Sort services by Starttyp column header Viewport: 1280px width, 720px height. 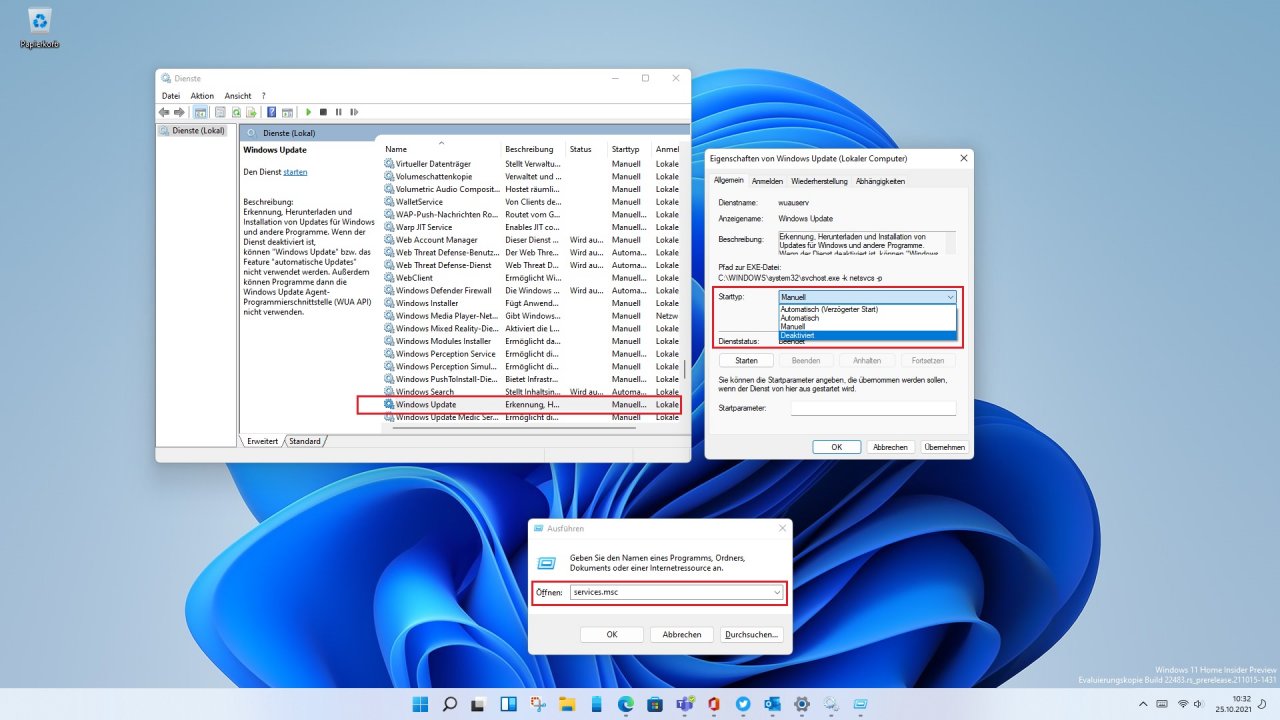(x=628, y=149)
